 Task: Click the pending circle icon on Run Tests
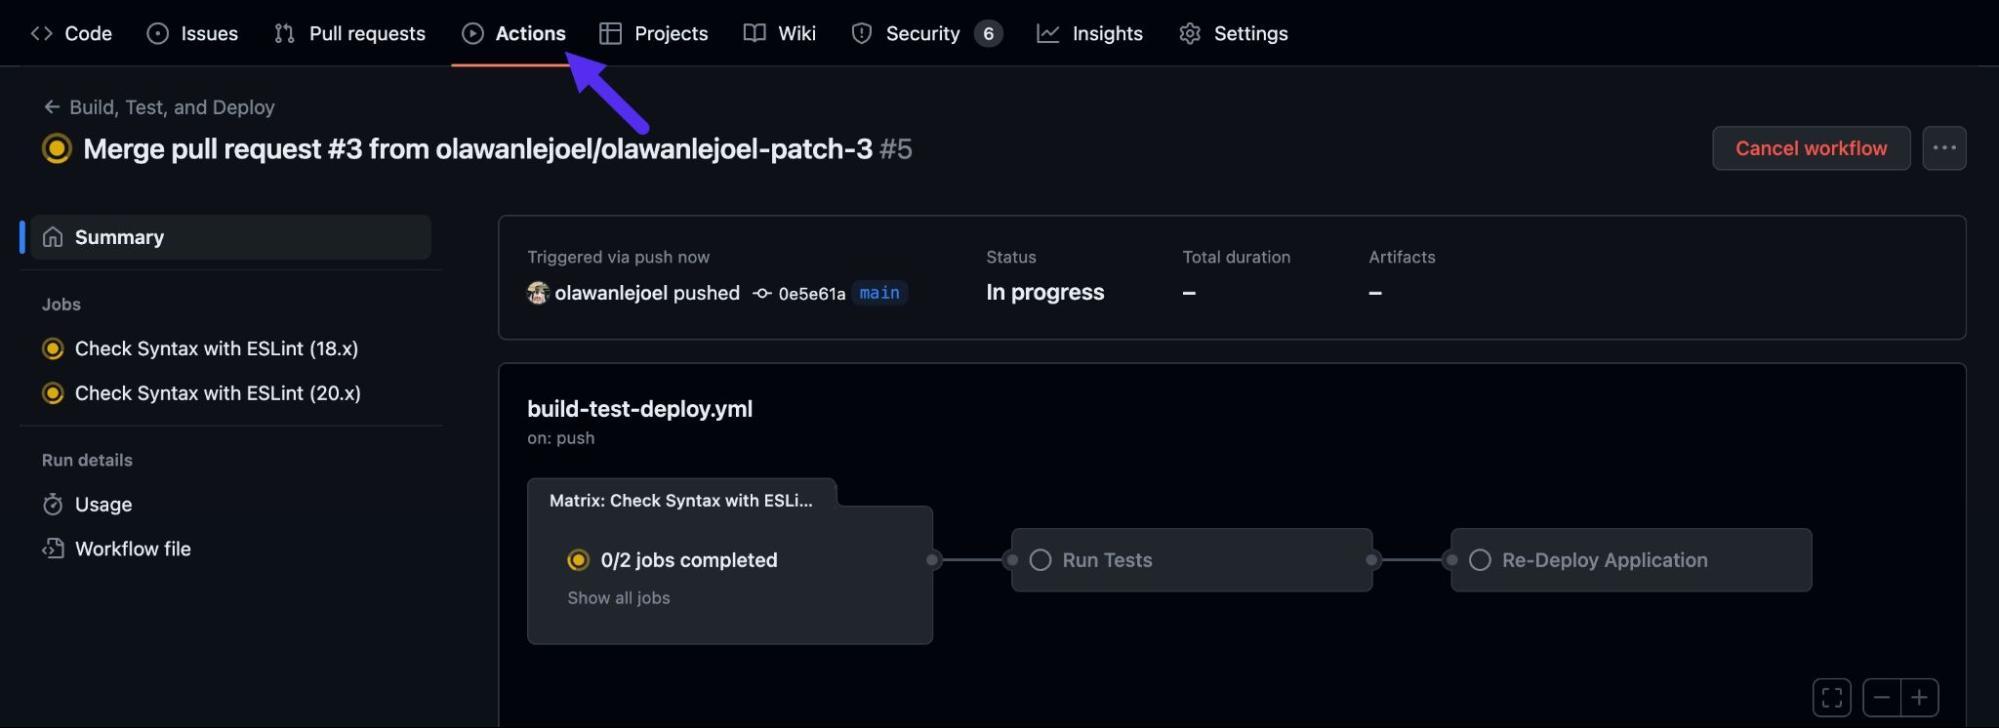coord(1040,560)
